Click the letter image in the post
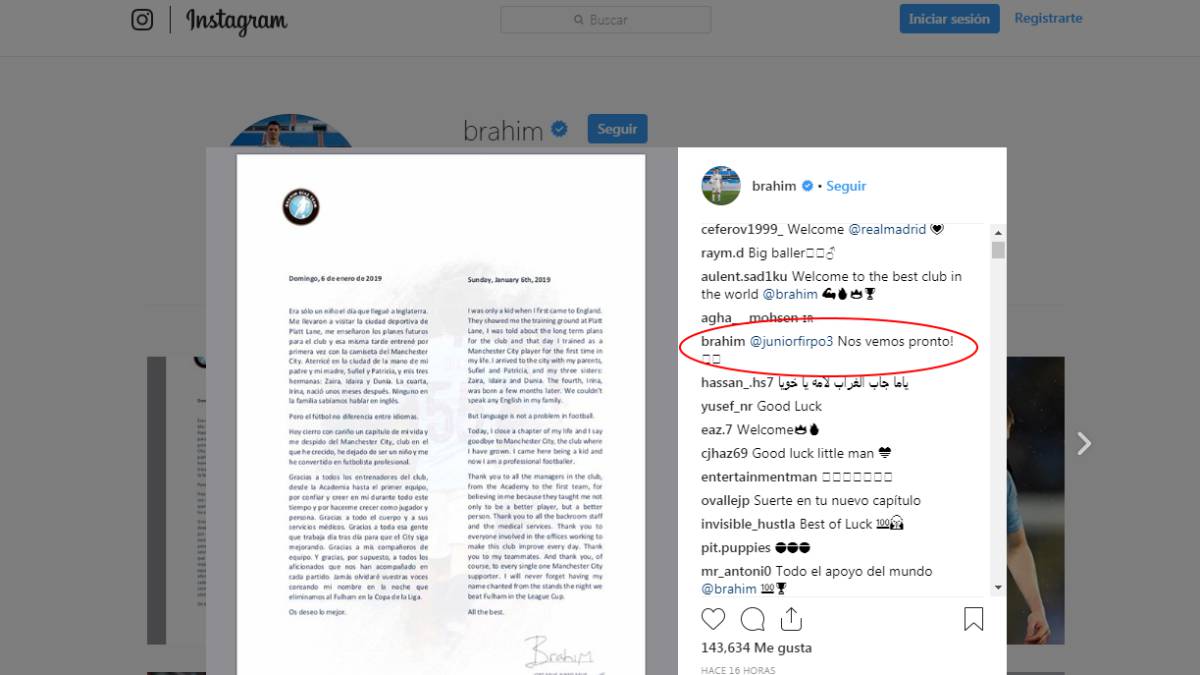 441,414
